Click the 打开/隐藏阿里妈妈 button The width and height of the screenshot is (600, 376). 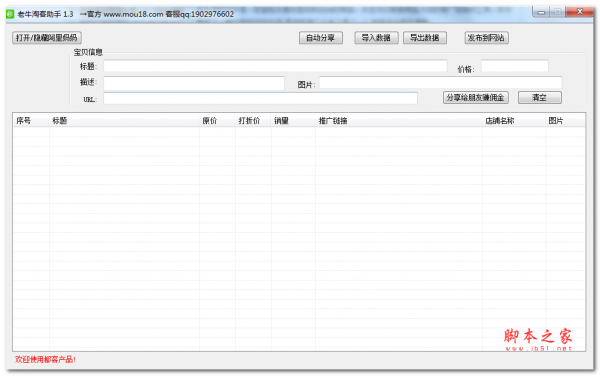point(47,37)
